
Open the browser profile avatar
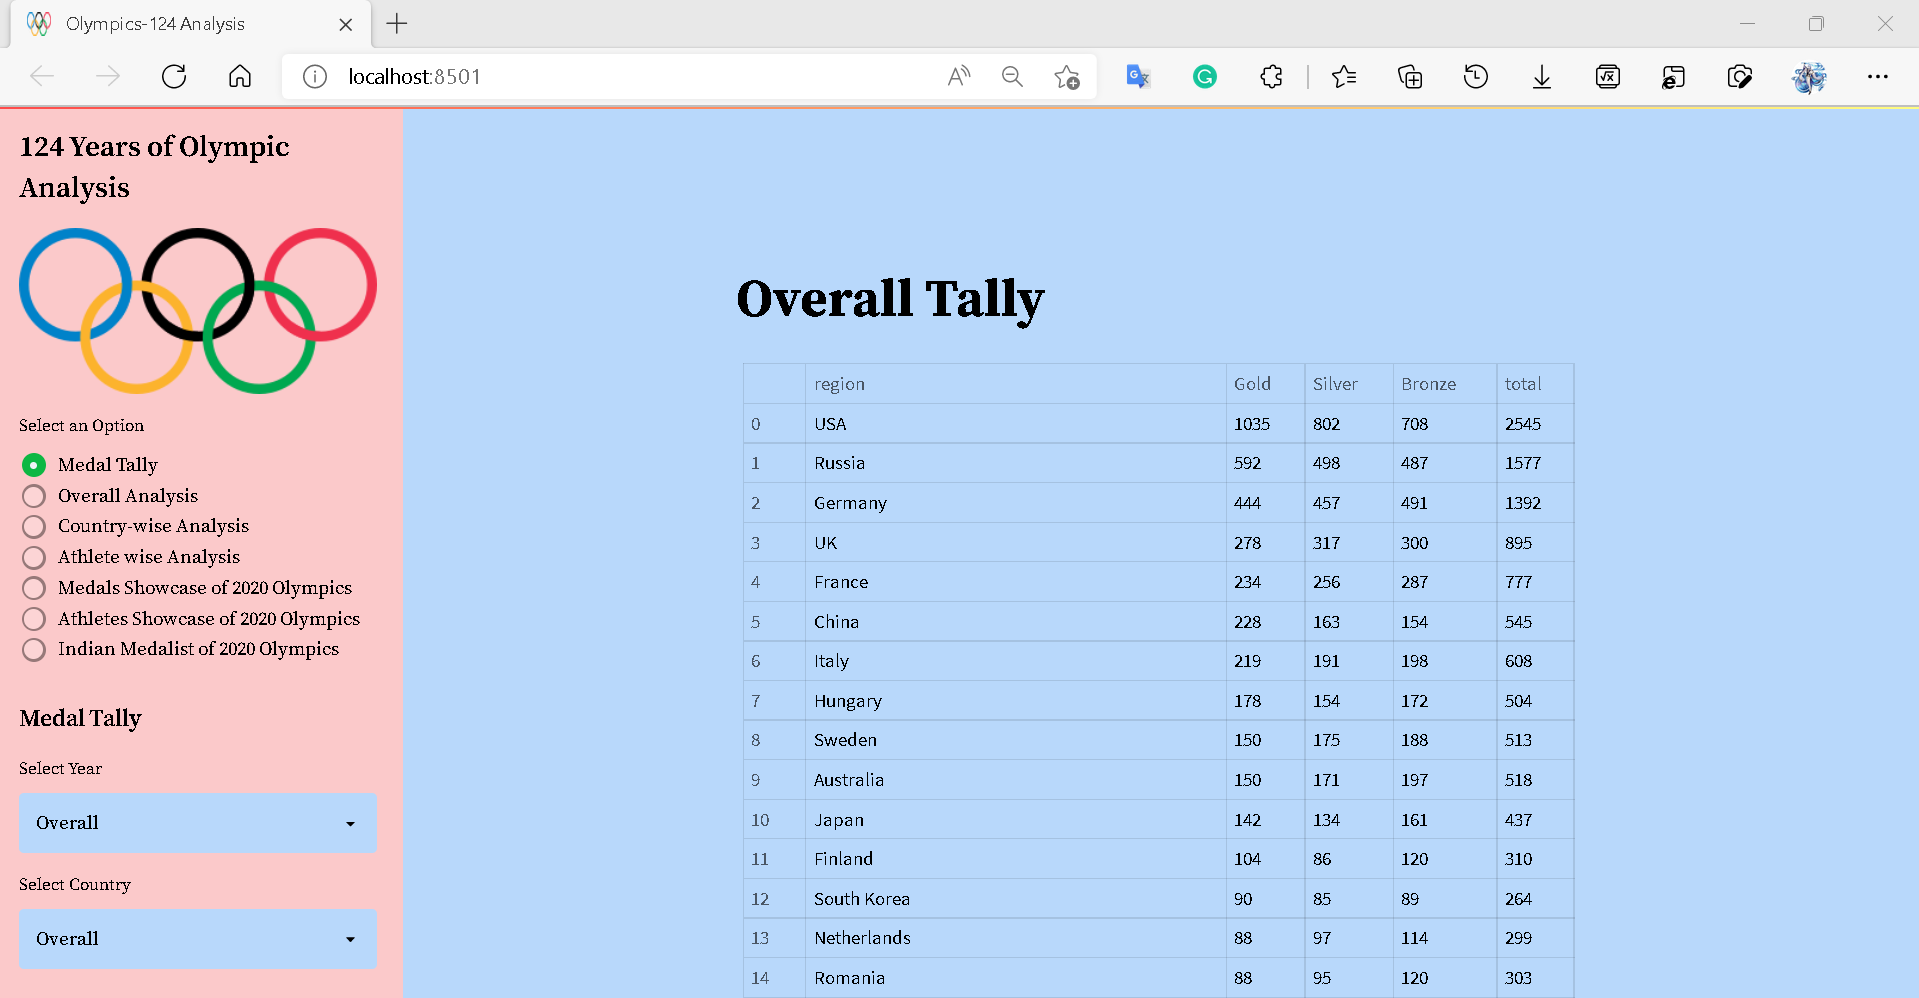pos(1809,76)
